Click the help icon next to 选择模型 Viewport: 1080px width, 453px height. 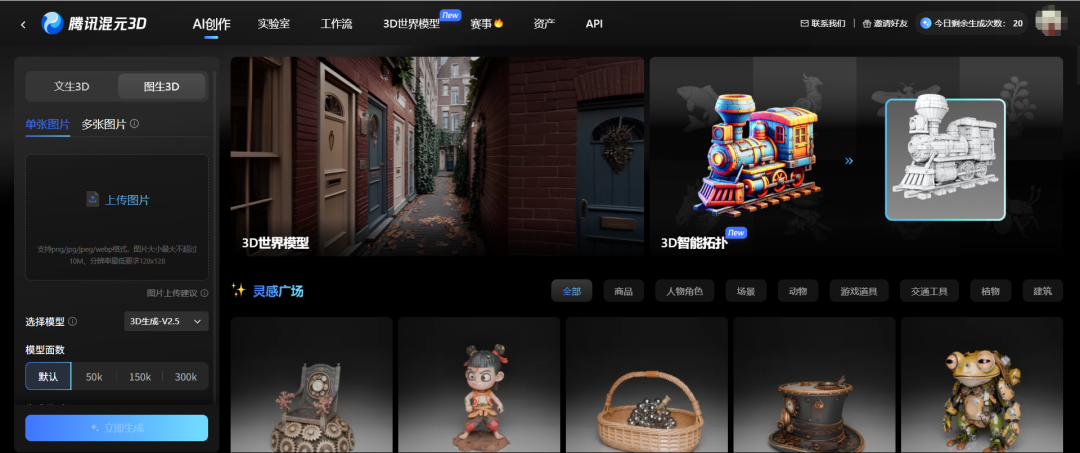pos(73,322)
